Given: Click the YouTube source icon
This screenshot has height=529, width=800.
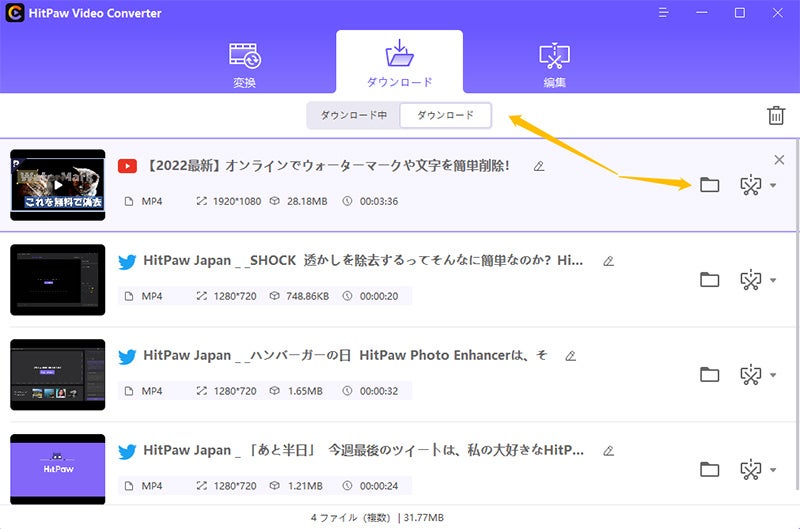Looking at the screenshot, I should tap(127, 166).
